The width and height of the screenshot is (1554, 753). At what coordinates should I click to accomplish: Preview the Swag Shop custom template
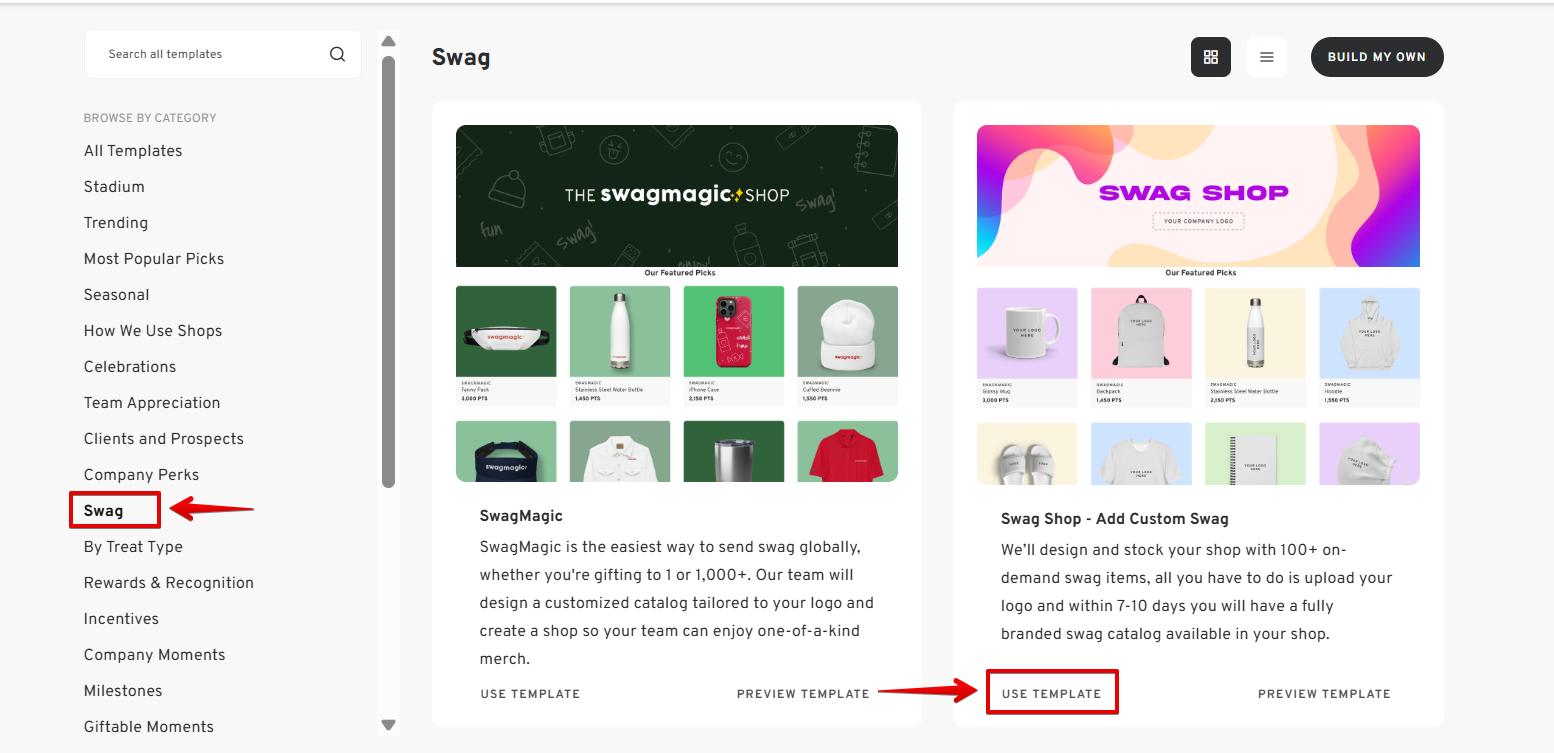(1324, 693)
